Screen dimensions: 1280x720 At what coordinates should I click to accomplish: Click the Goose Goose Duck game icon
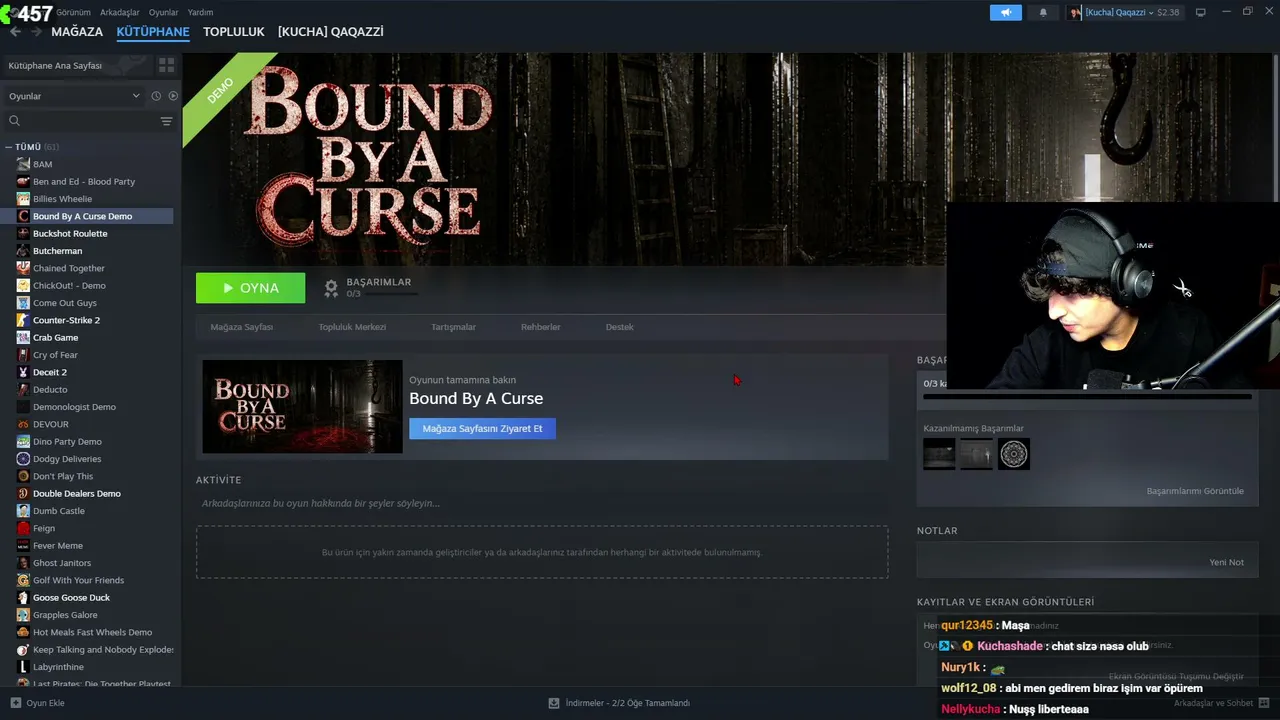(x=23, y=597)
